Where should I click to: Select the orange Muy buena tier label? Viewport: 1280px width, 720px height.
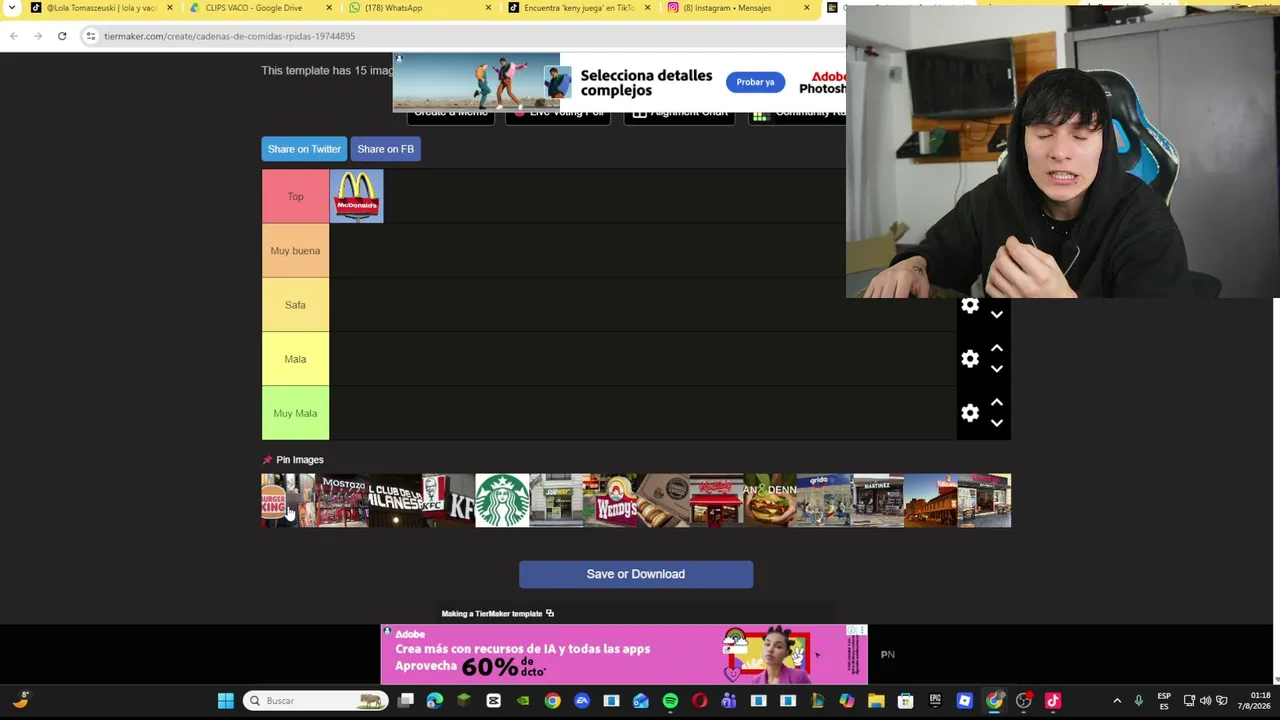[295, 251]
